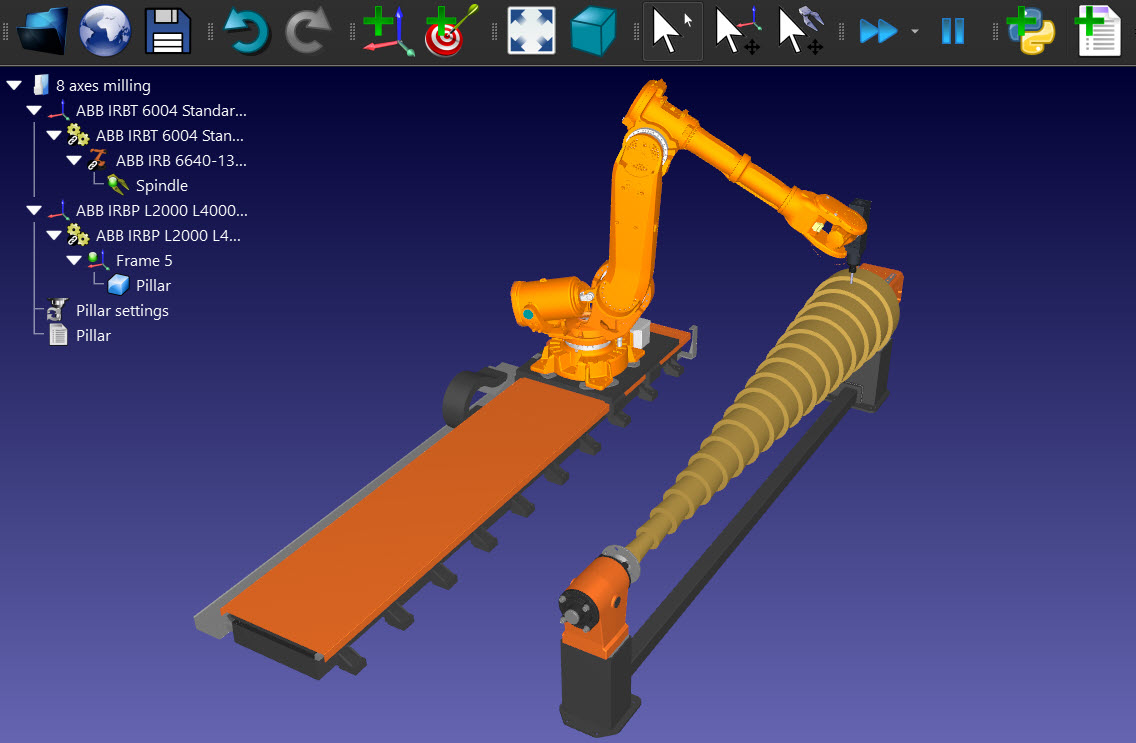Save the station with floppy disk icon

[x=168, y=30]
